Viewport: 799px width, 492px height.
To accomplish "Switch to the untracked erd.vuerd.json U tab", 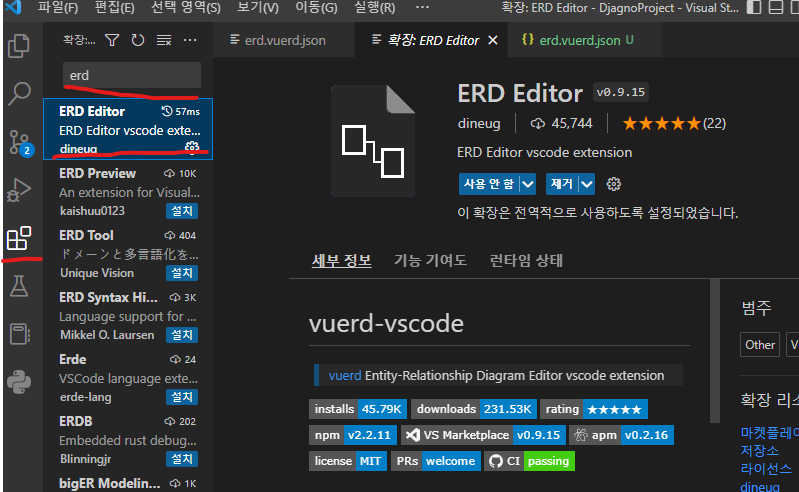I will (585, 40).
